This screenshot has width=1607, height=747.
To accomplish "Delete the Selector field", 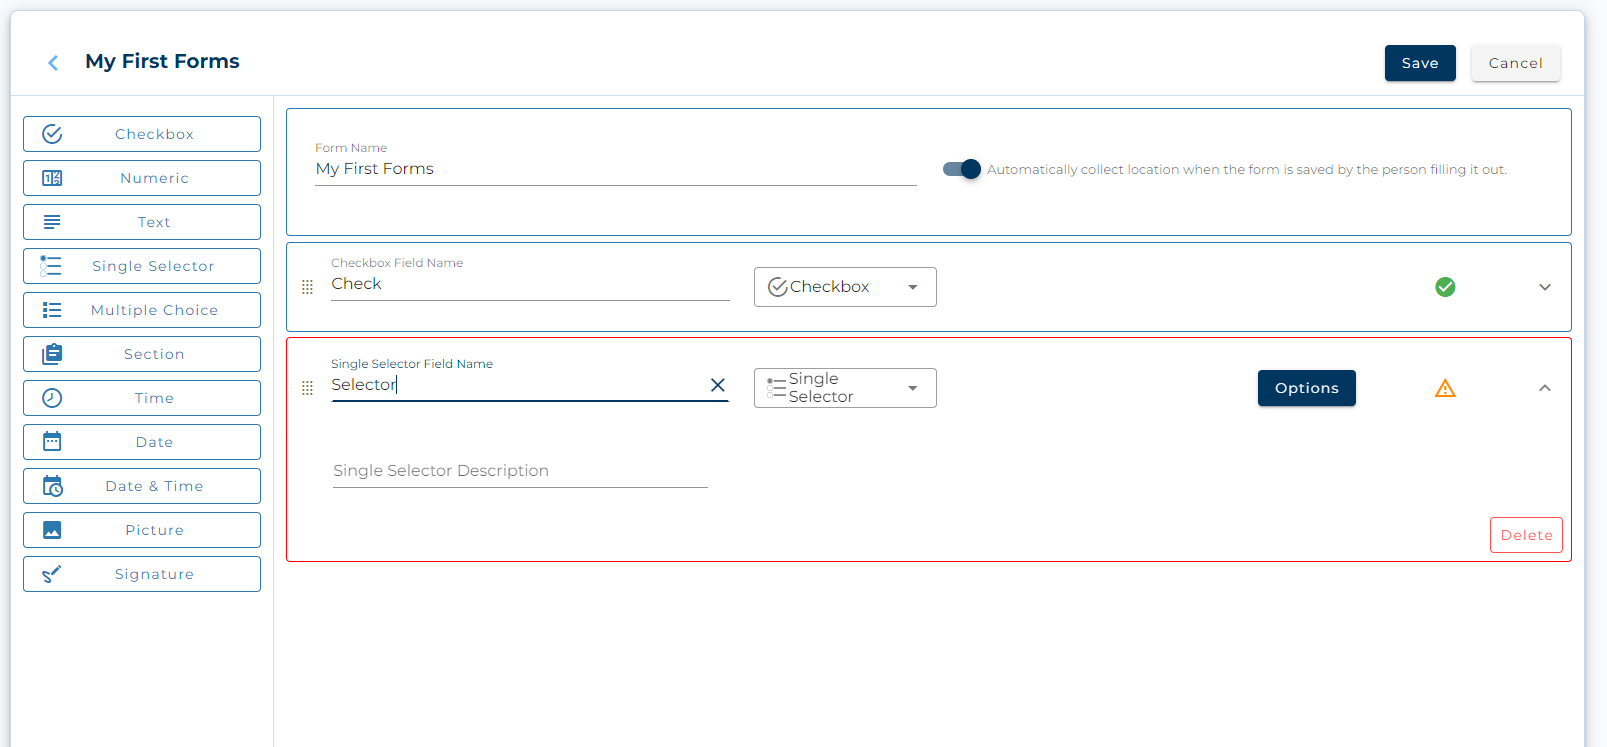I will tap(1525, 535).
